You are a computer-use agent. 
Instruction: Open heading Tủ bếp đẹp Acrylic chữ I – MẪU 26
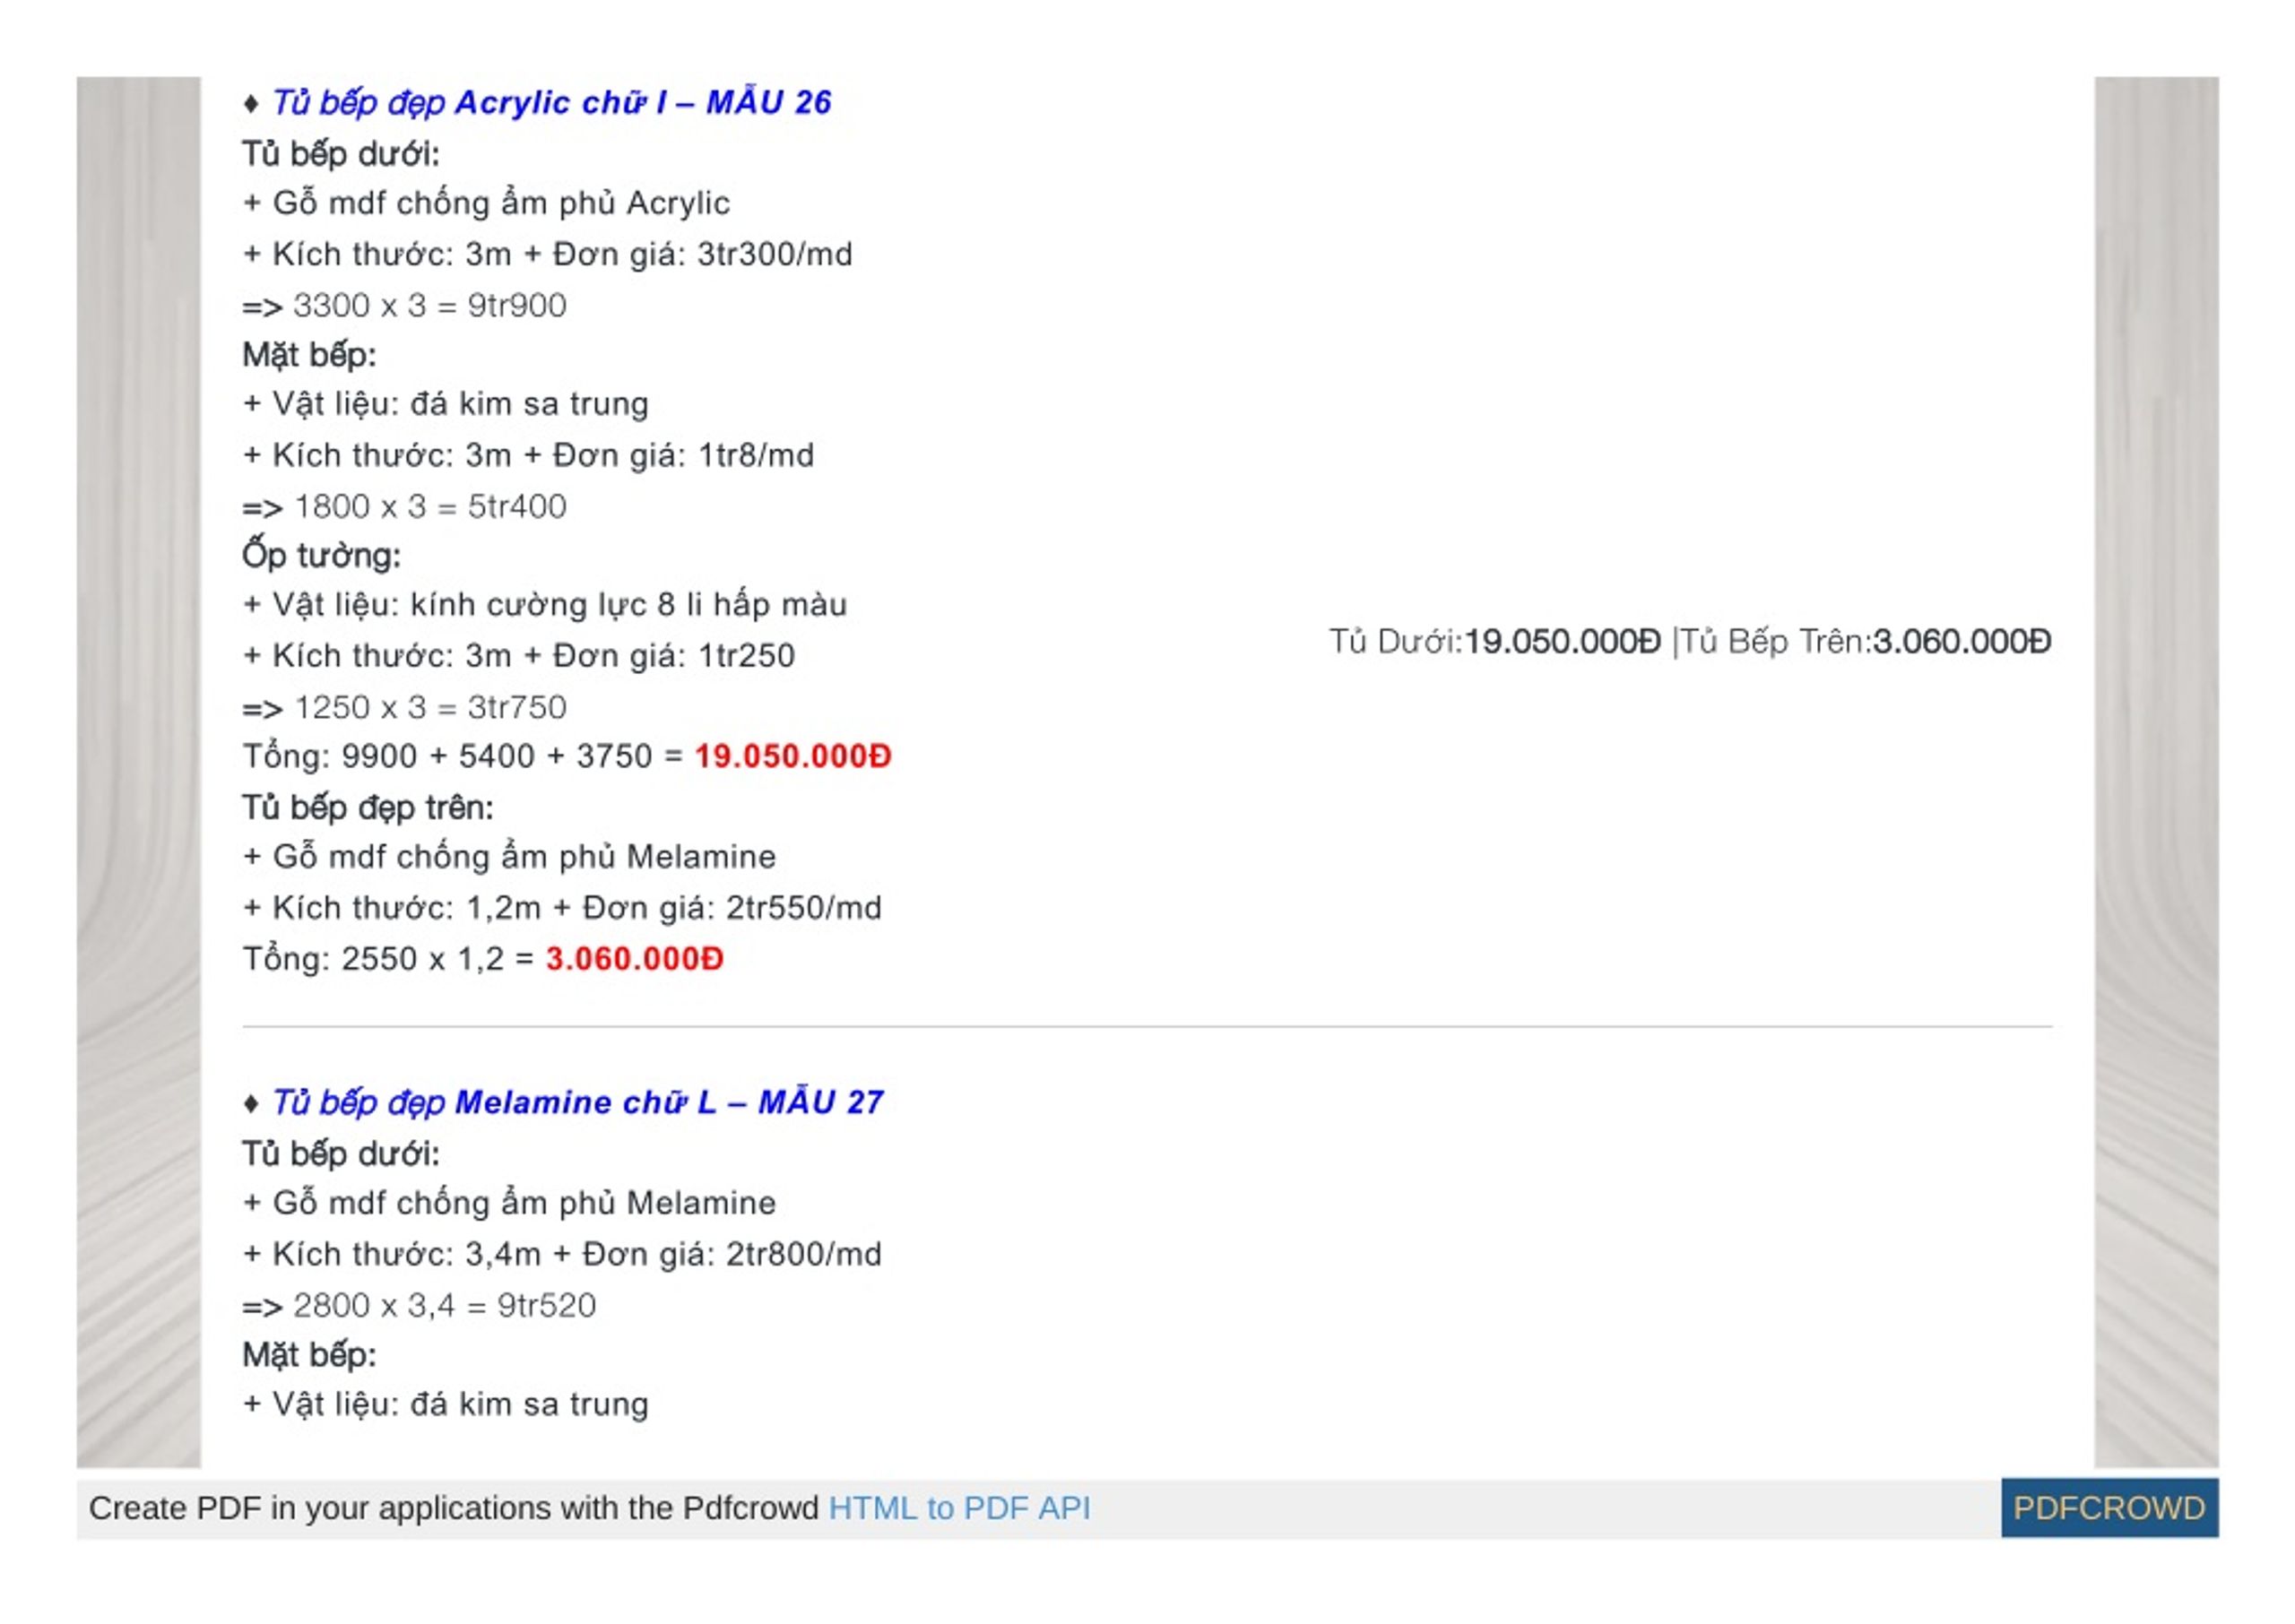click(551, 102)
